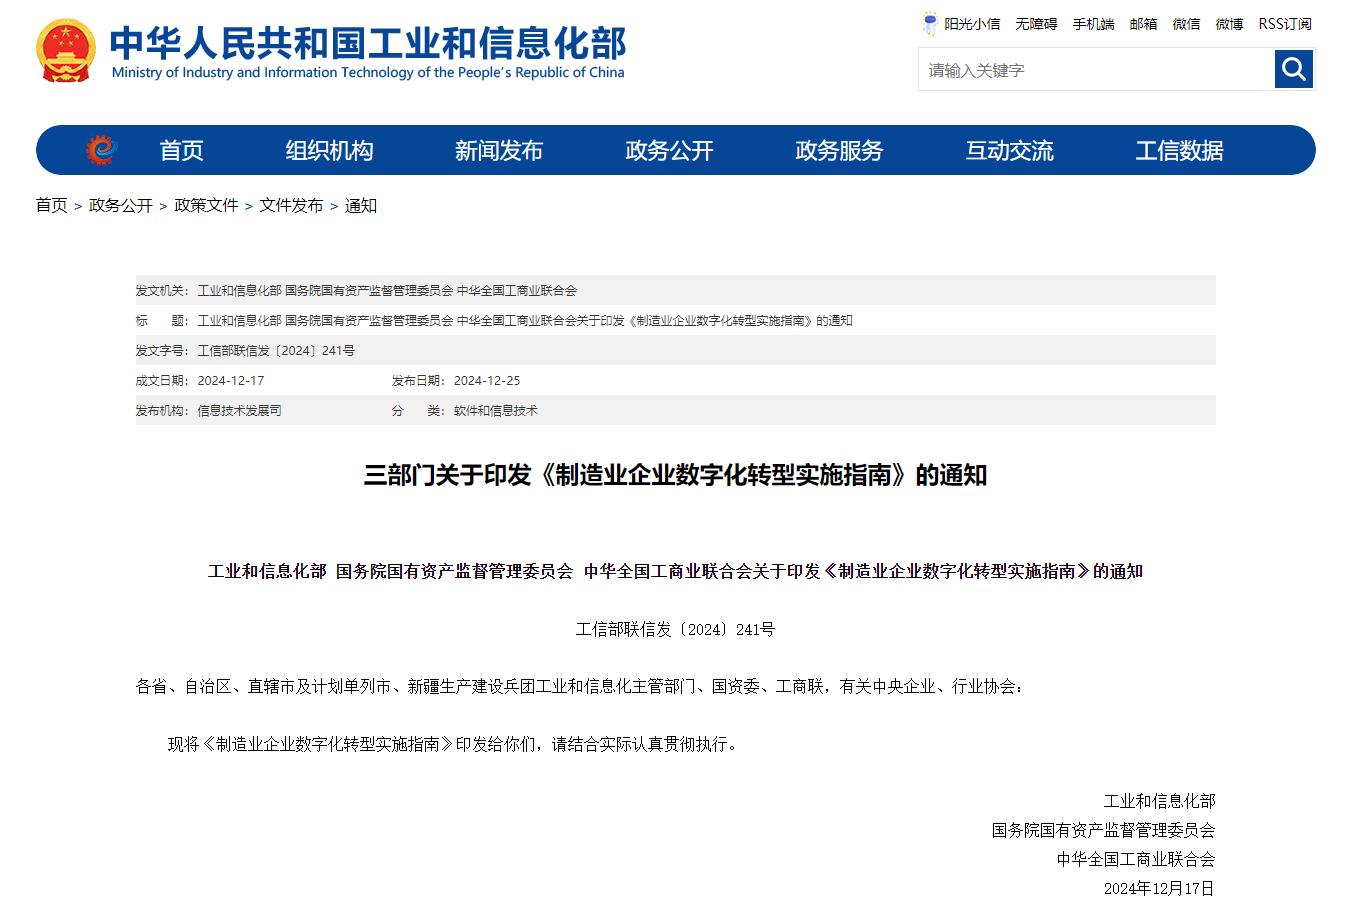Click the RSS订阅 link

(1285, 24)
